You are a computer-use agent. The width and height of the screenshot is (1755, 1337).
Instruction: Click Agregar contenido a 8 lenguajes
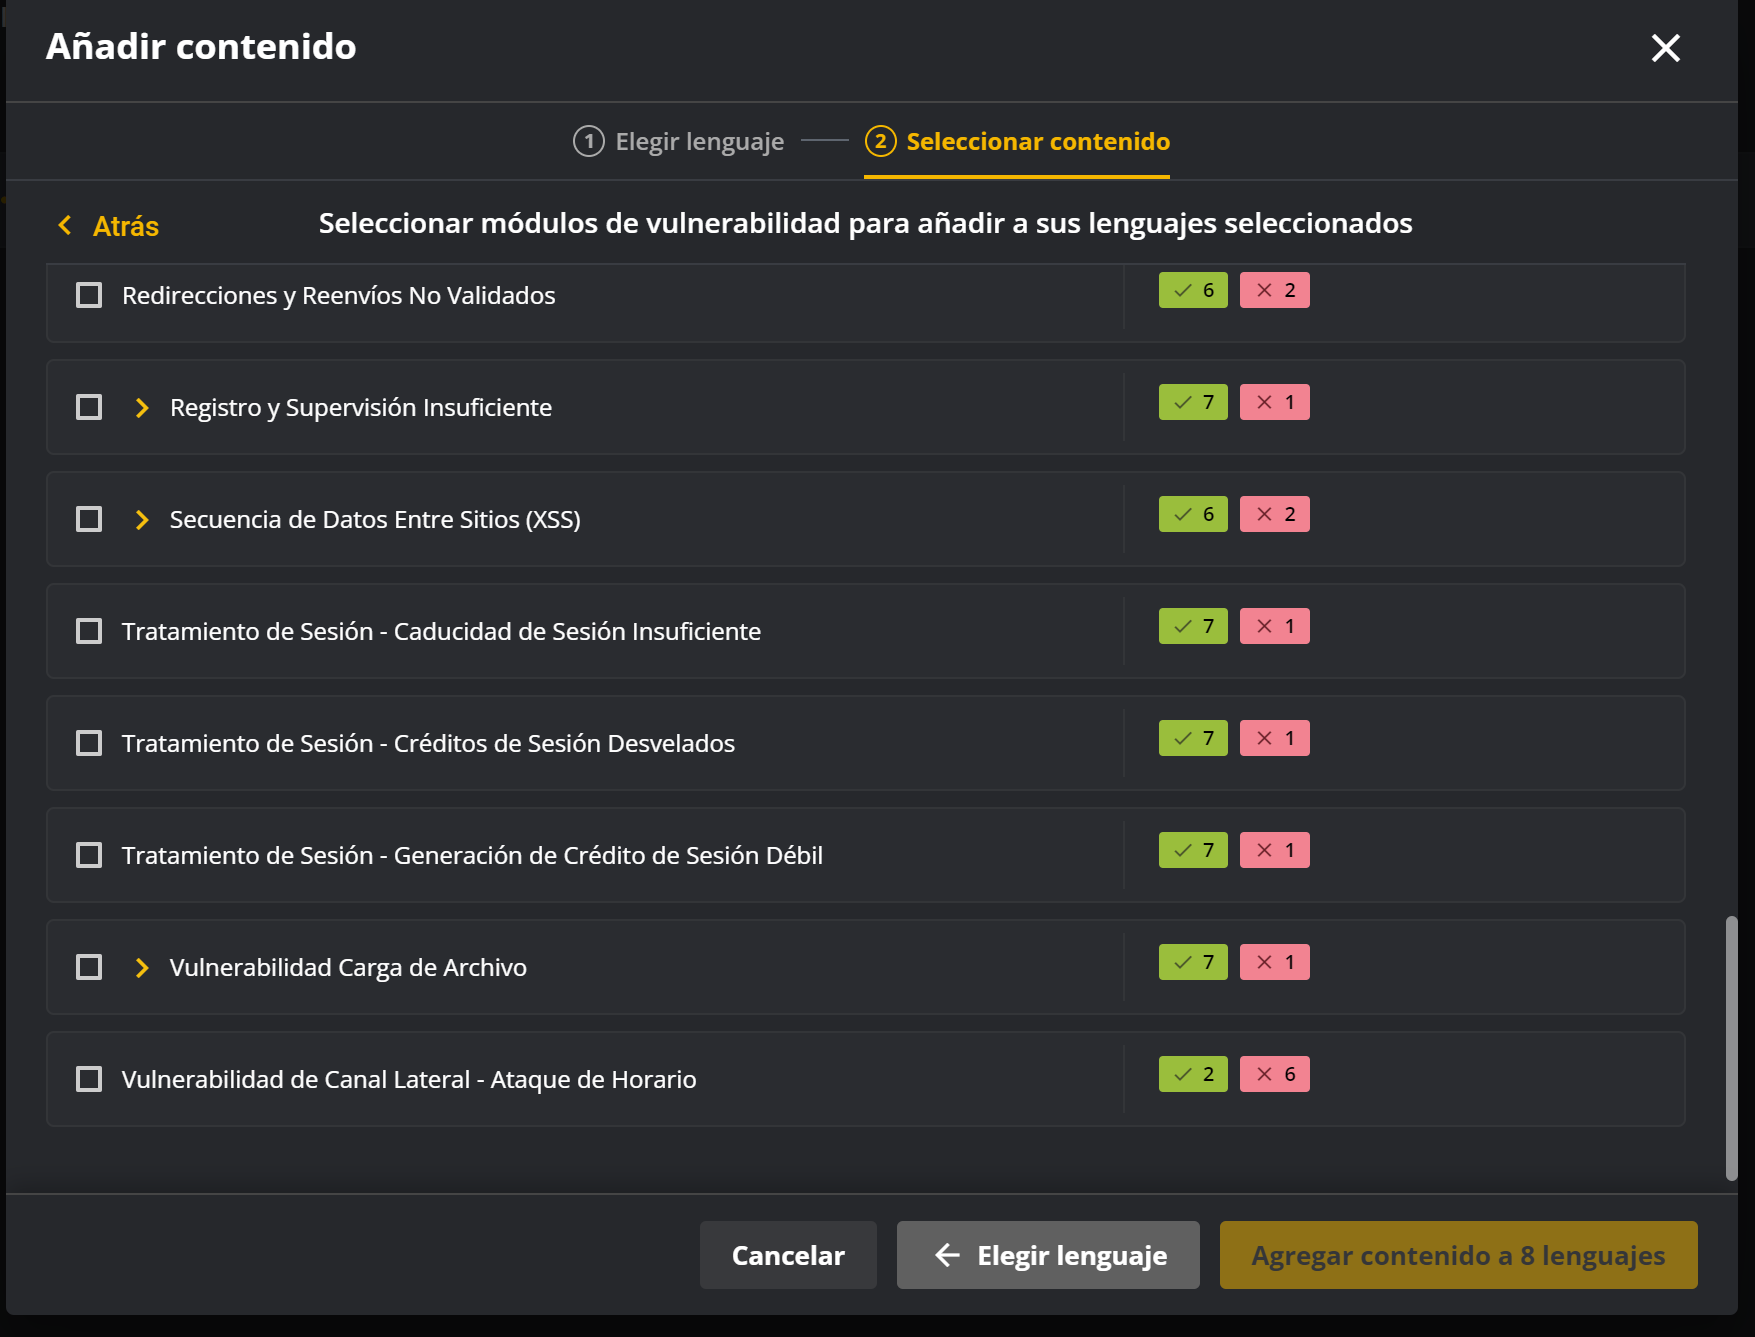coord(1459,1255)
